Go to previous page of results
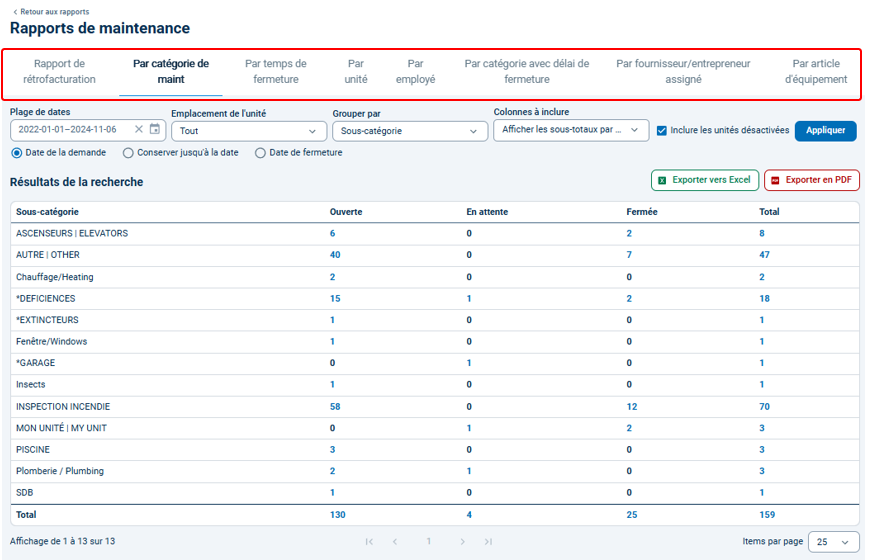Image resolution: width=873 pixels, height=560 pixels. click(x=395, y=542)
